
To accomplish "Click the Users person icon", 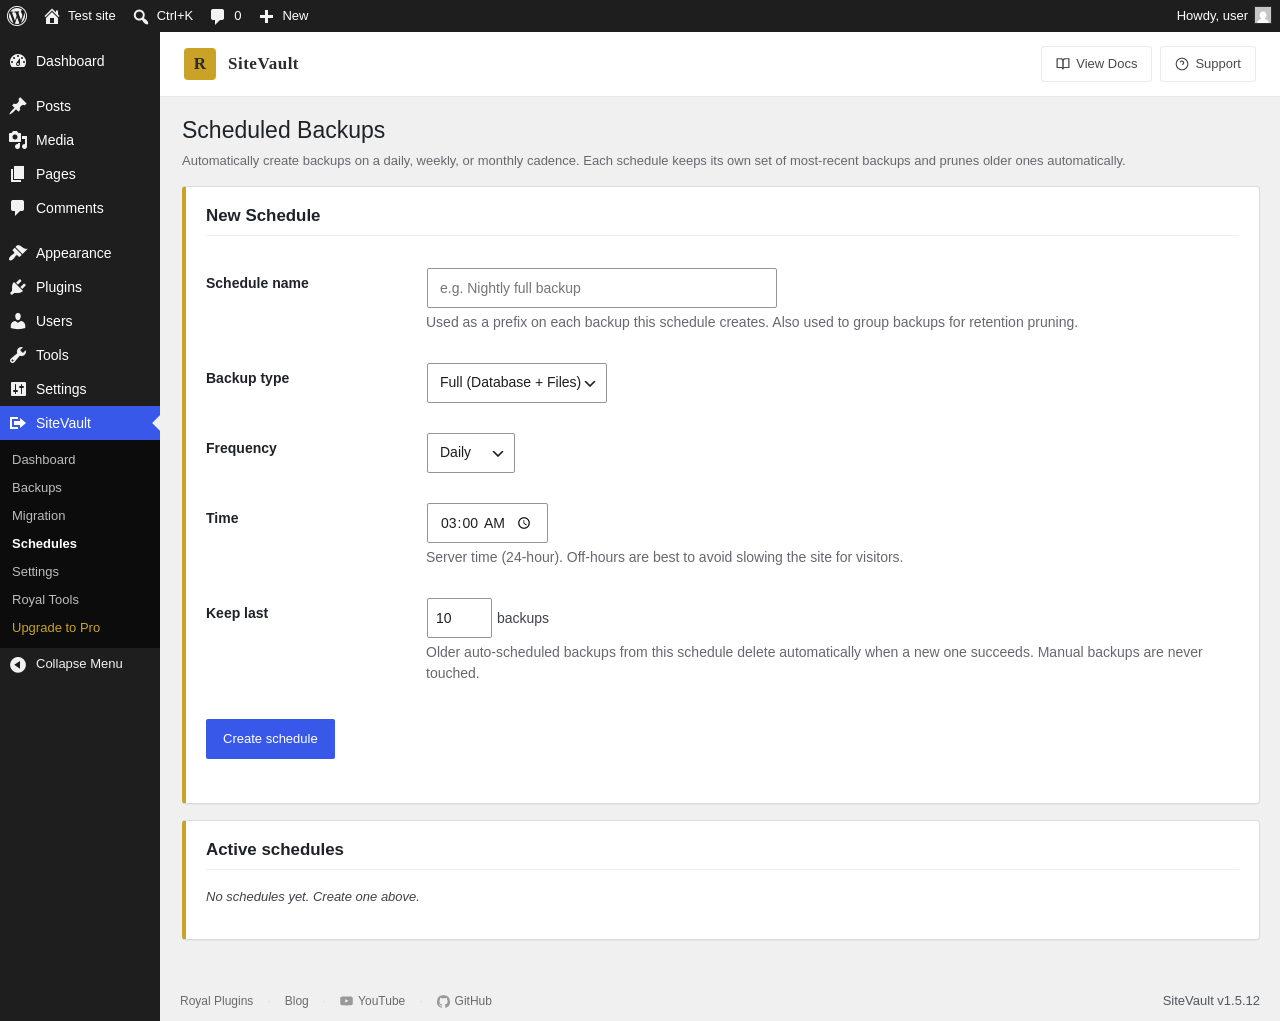I will [18, 321].
